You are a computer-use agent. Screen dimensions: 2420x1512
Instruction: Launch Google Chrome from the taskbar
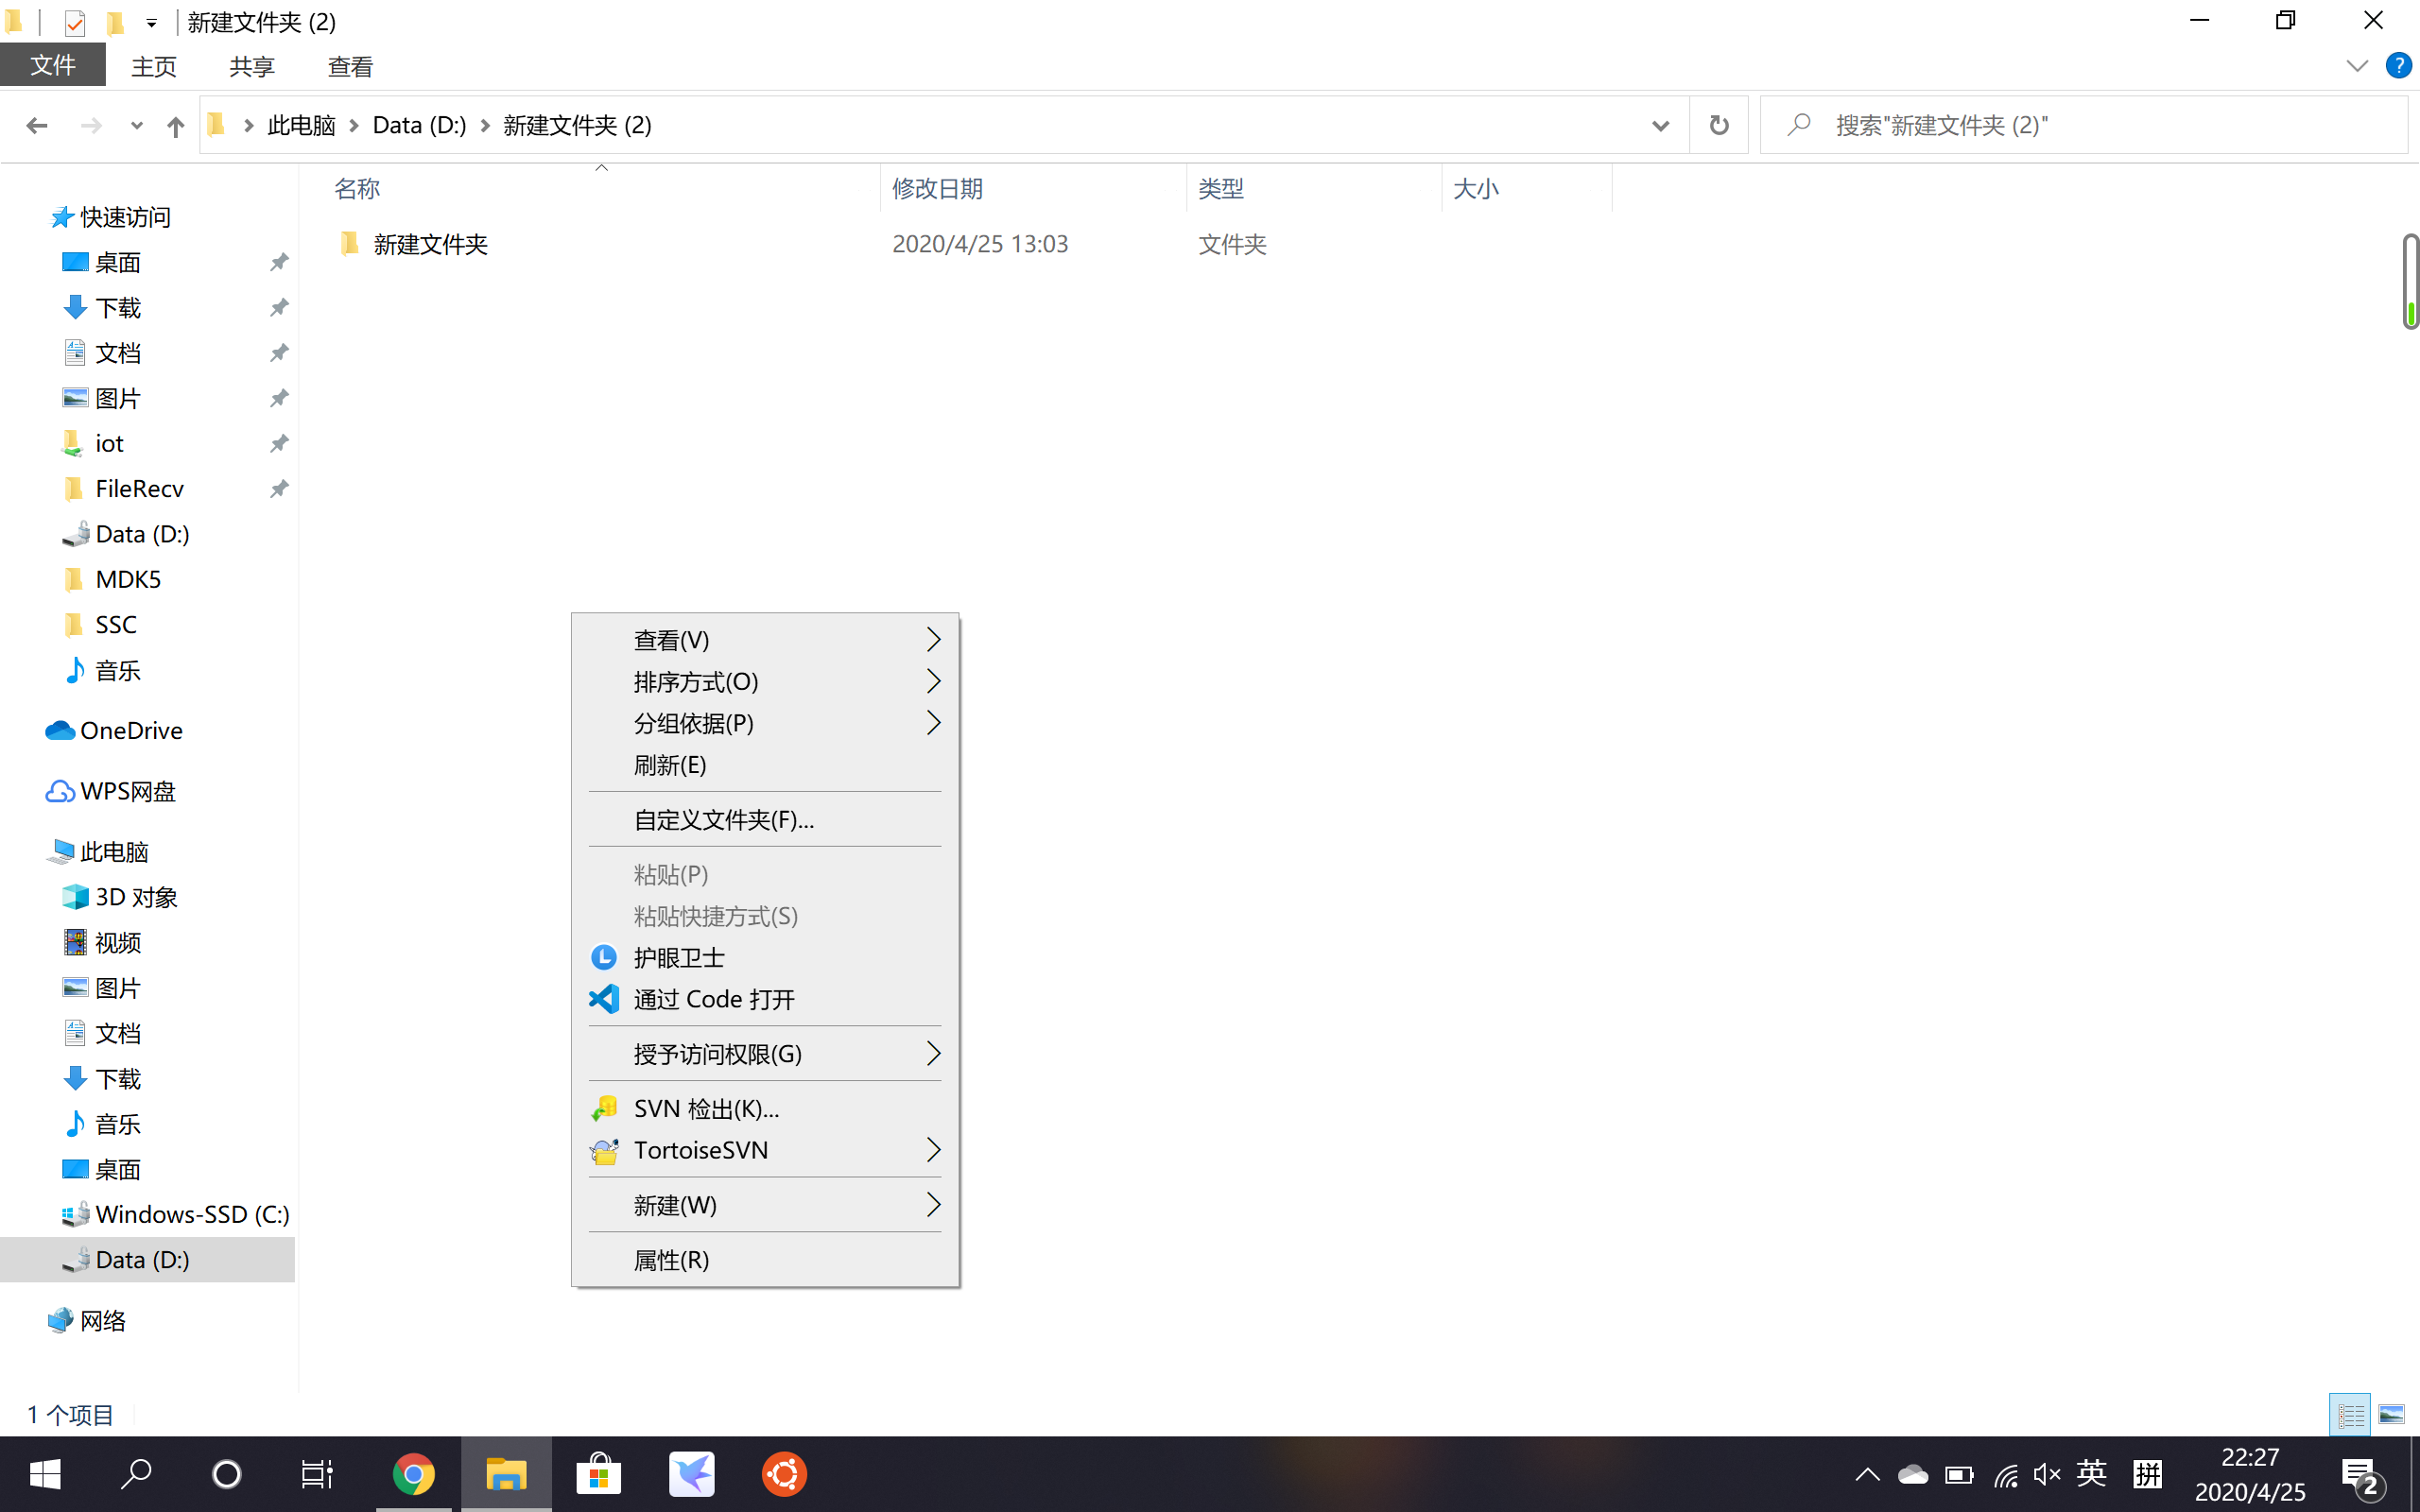click(x=416, y=1473)
